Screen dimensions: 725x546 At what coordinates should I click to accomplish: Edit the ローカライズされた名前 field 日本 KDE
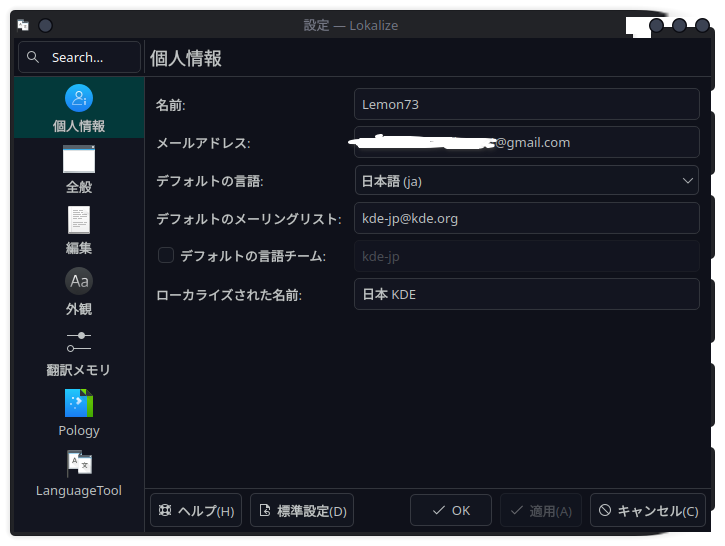[527, 294]
